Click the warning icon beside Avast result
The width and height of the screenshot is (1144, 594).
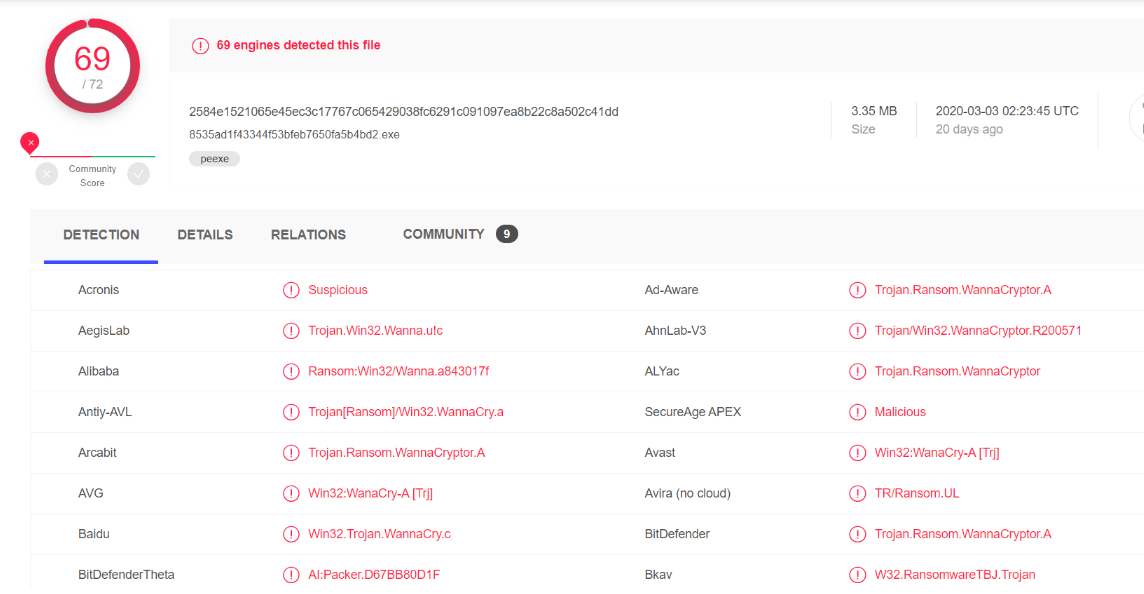pyautogui.click(x=857, y=453)
